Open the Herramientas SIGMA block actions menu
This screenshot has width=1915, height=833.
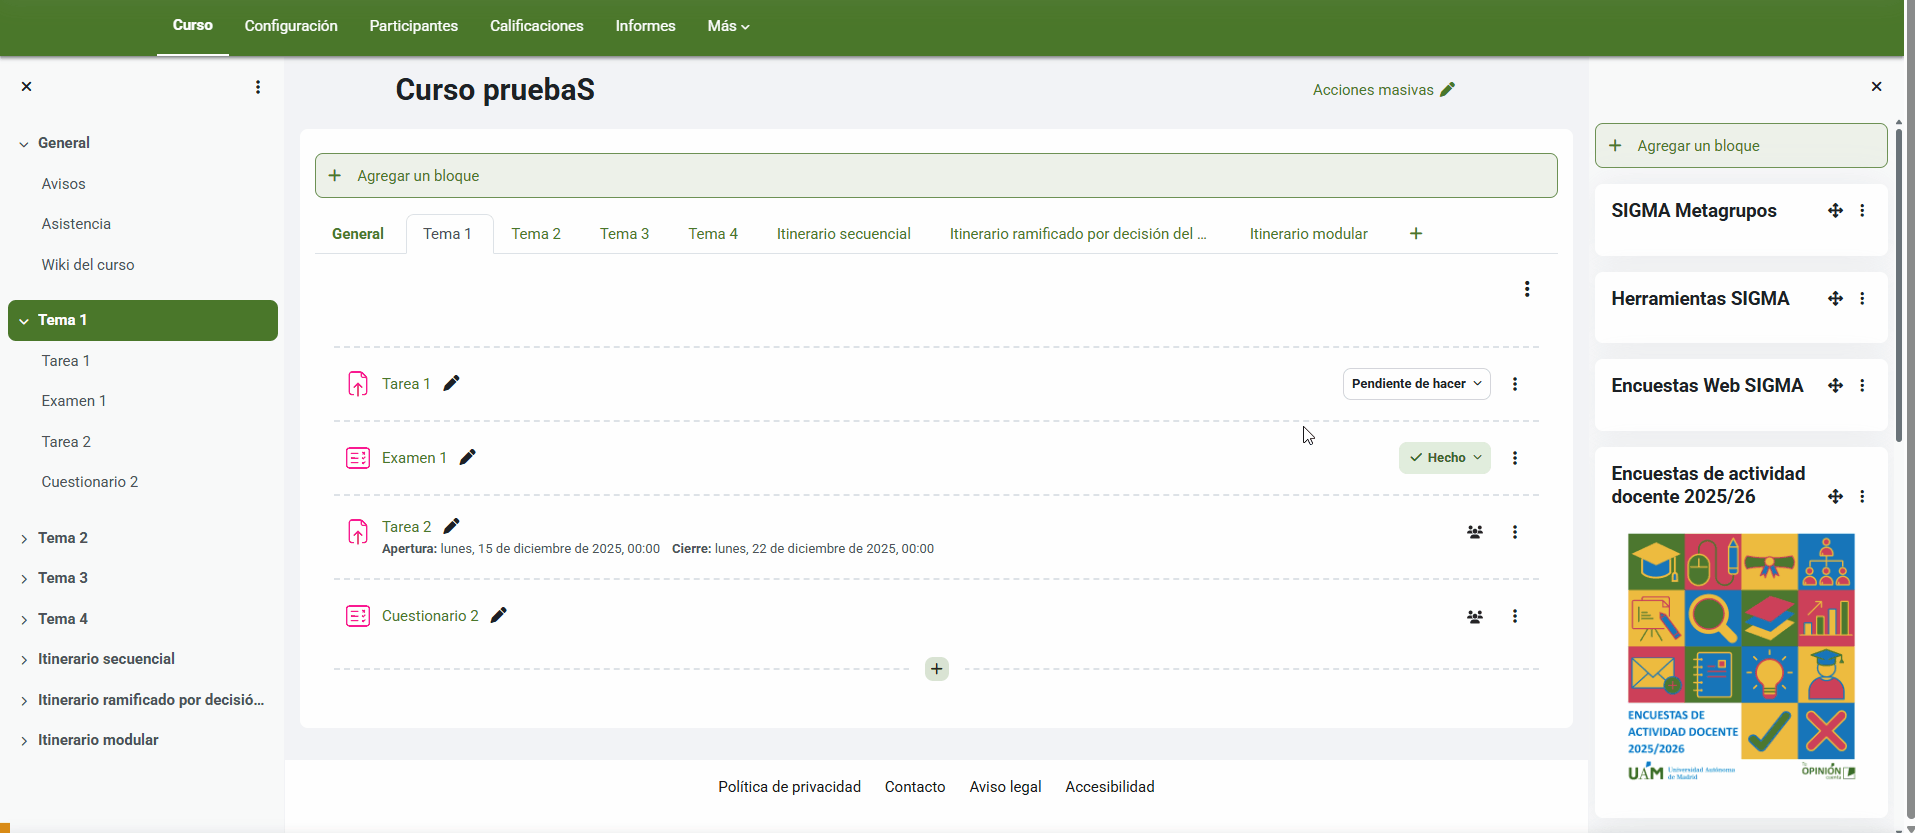click(1861, 299)
